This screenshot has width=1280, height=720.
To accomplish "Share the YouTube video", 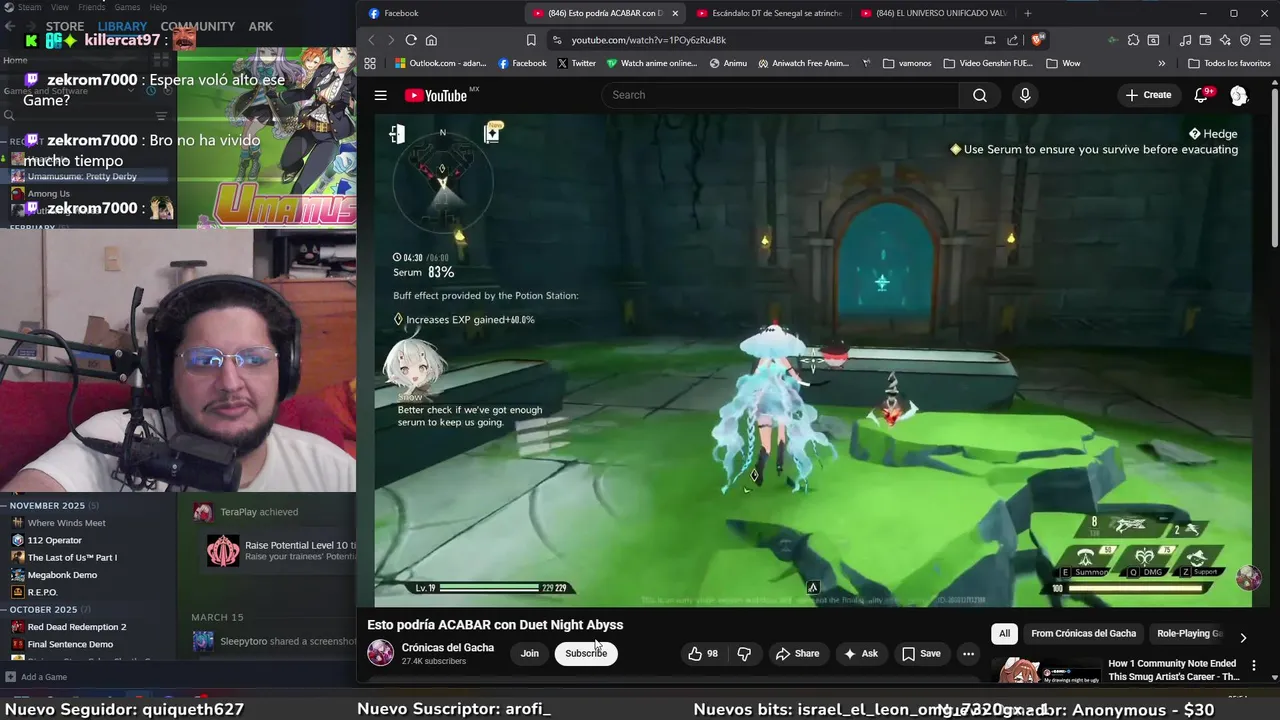I will tap(797, 653).
